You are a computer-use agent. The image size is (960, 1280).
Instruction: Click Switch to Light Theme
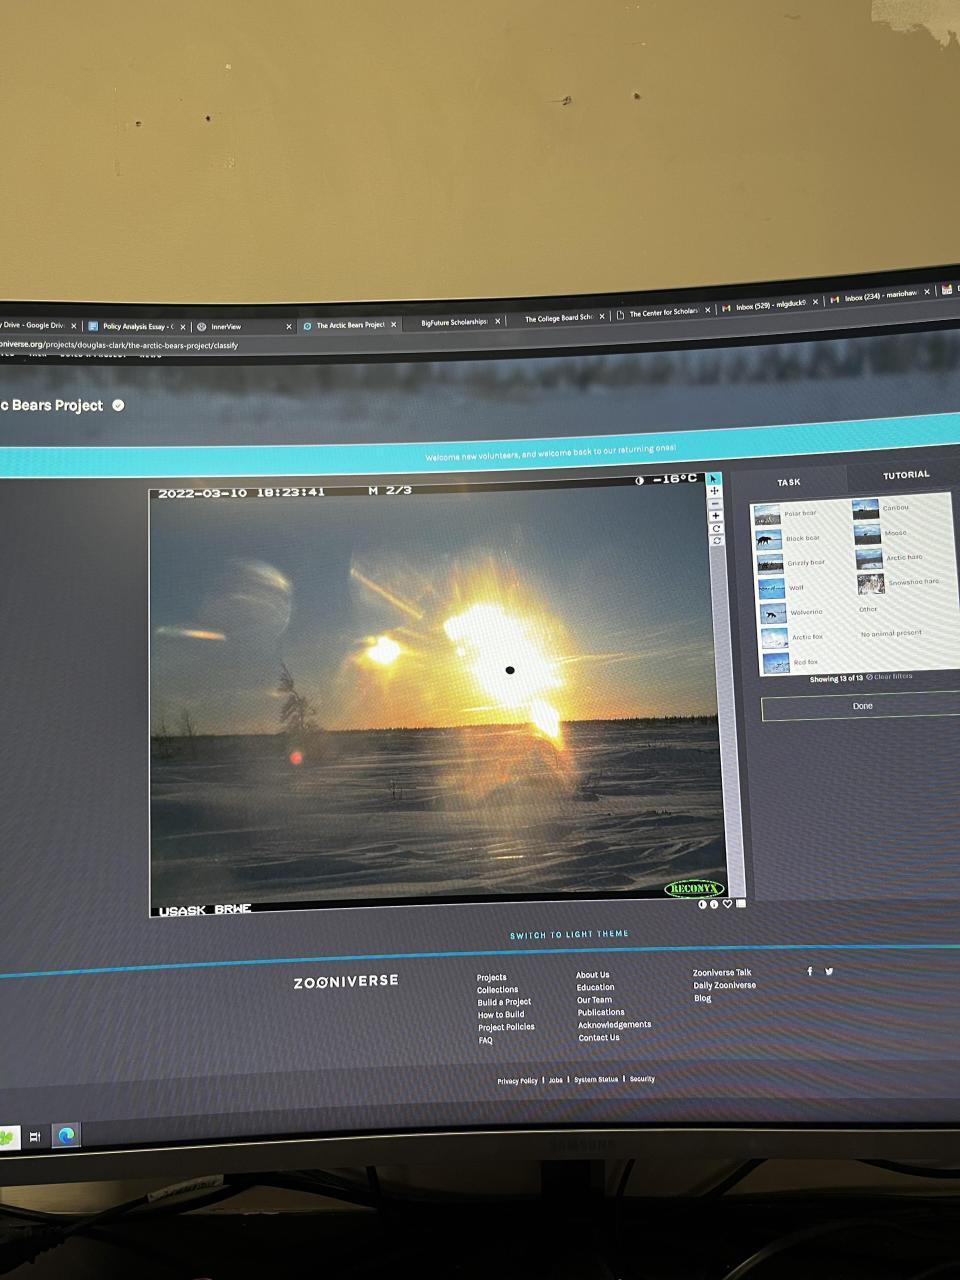click(569, 935)
